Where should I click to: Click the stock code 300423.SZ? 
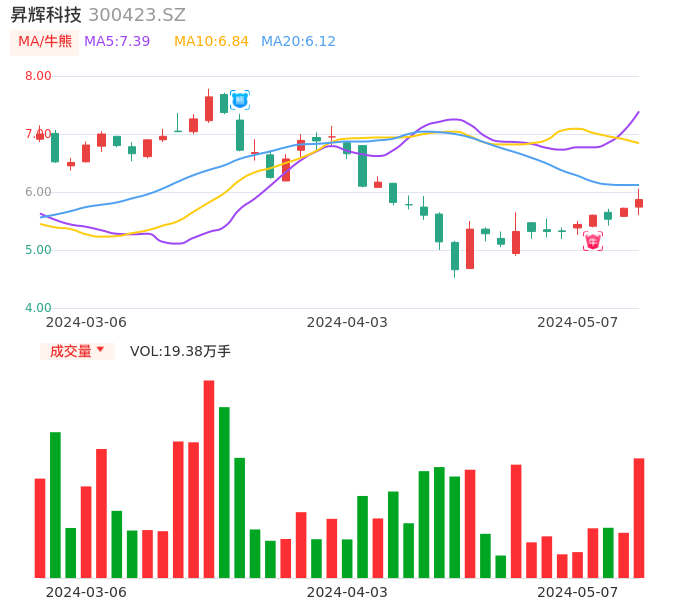(x=137, y=15)
